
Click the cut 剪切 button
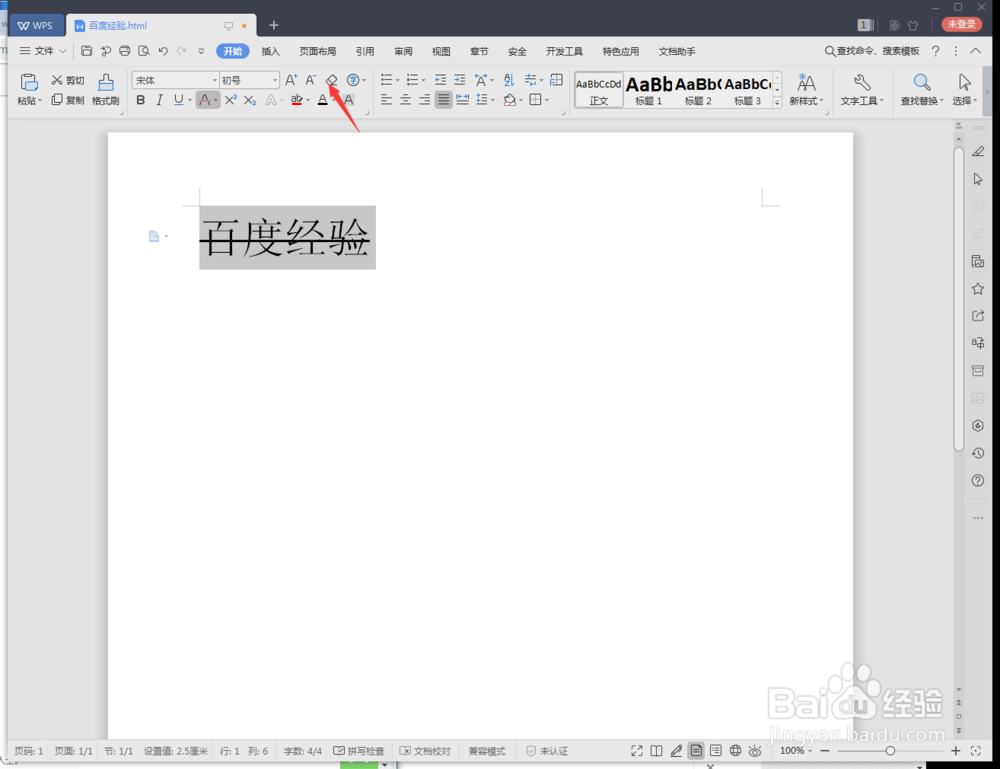point(68,80)
